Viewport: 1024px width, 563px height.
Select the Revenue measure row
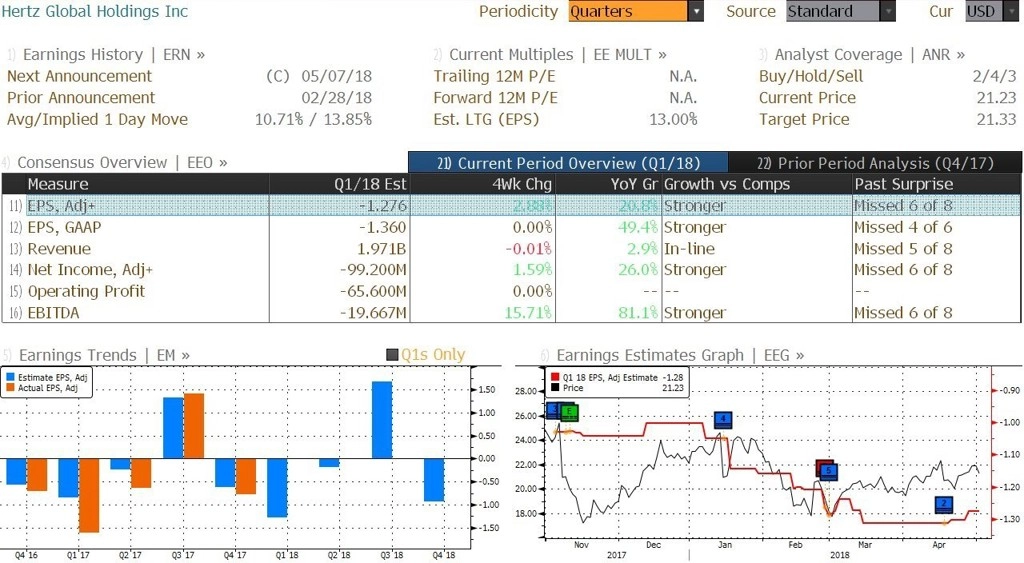(x=511, y=249)
